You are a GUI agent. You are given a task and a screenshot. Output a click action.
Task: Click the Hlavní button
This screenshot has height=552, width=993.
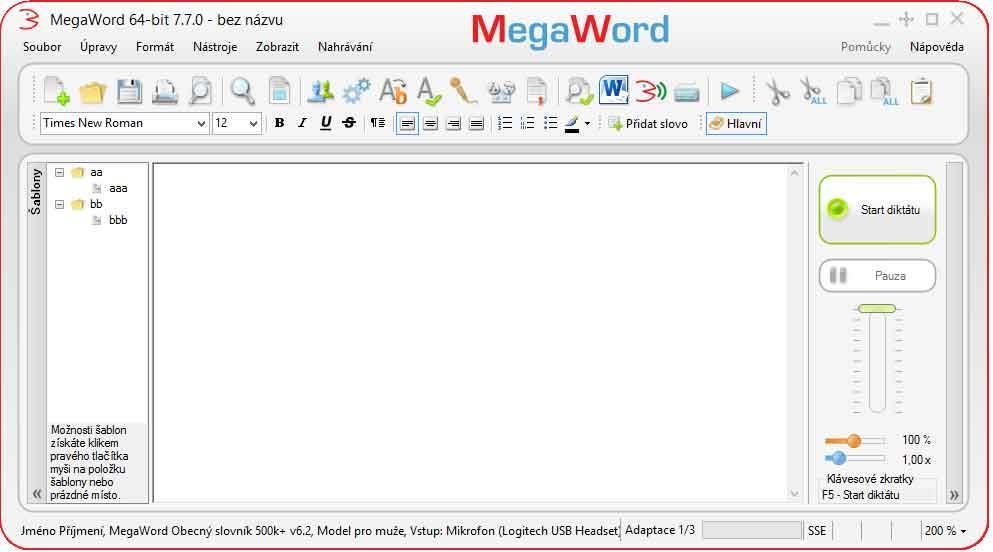pyautogui.click(x=737, y=123)
